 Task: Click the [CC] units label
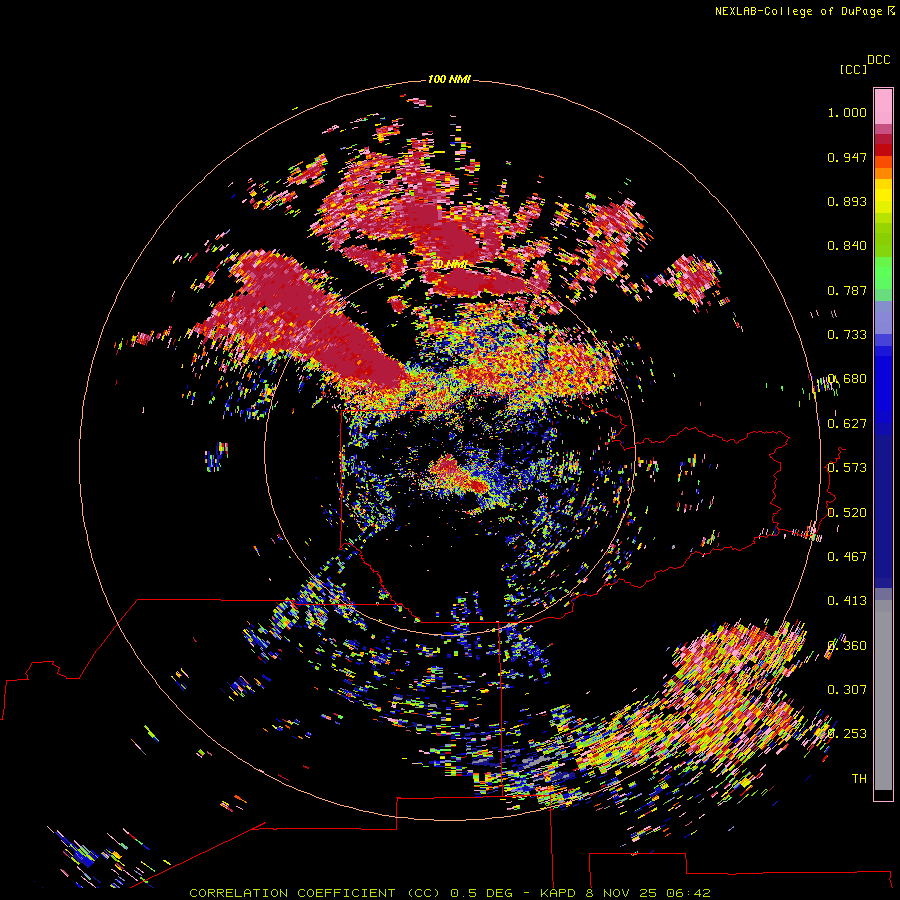point(853,69)
